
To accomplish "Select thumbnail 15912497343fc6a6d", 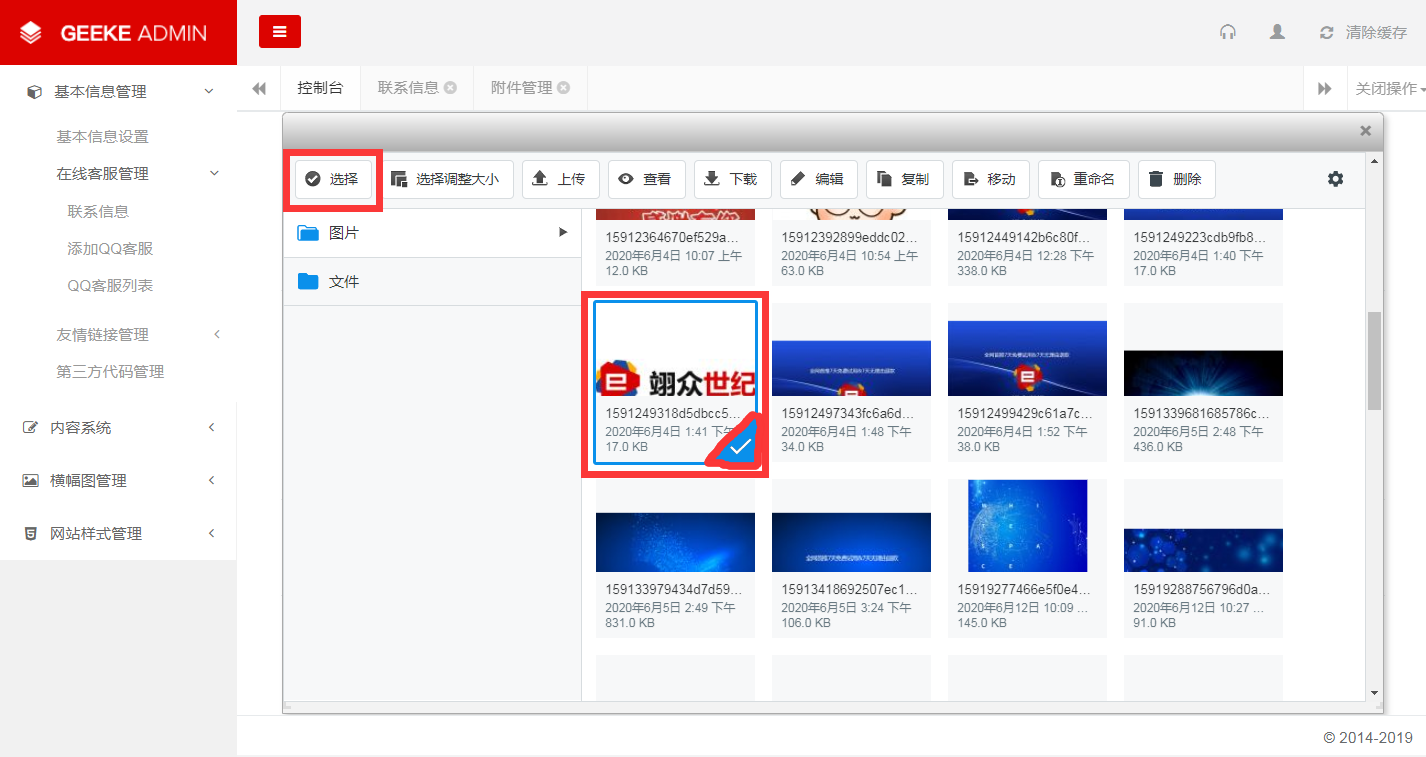I will point(851,382).
